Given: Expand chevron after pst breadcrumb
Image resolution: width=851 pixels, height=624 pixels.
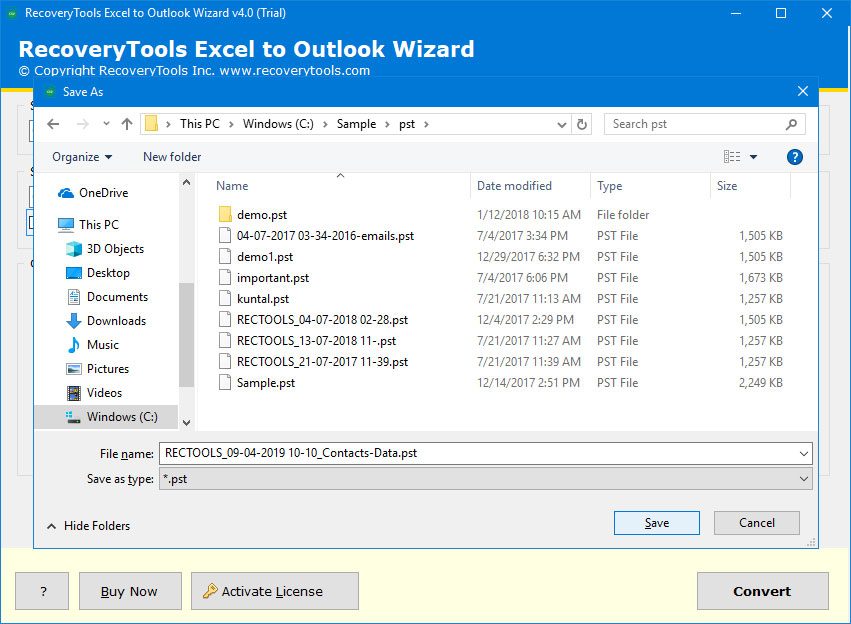Looking at the screenshot, I should click(427, 124).
